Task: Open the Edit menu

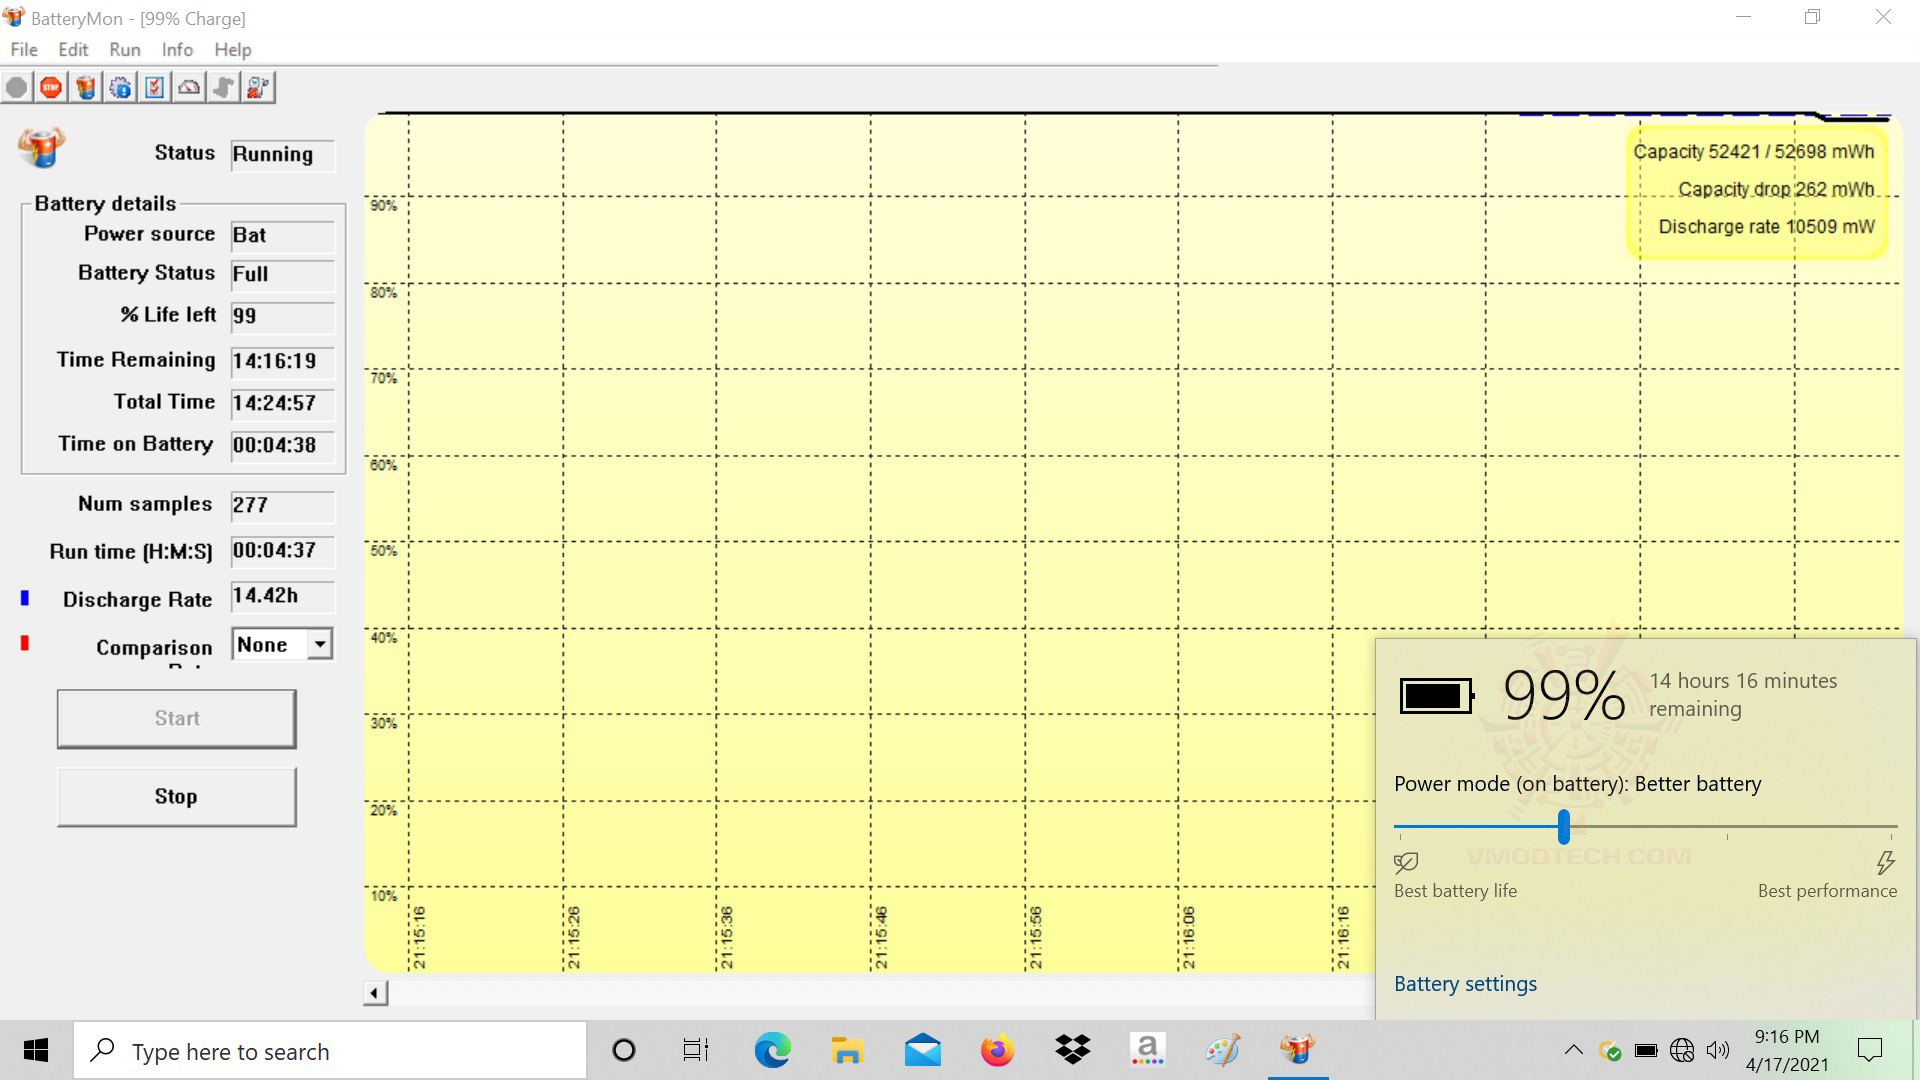Action: tap(73, 49)
